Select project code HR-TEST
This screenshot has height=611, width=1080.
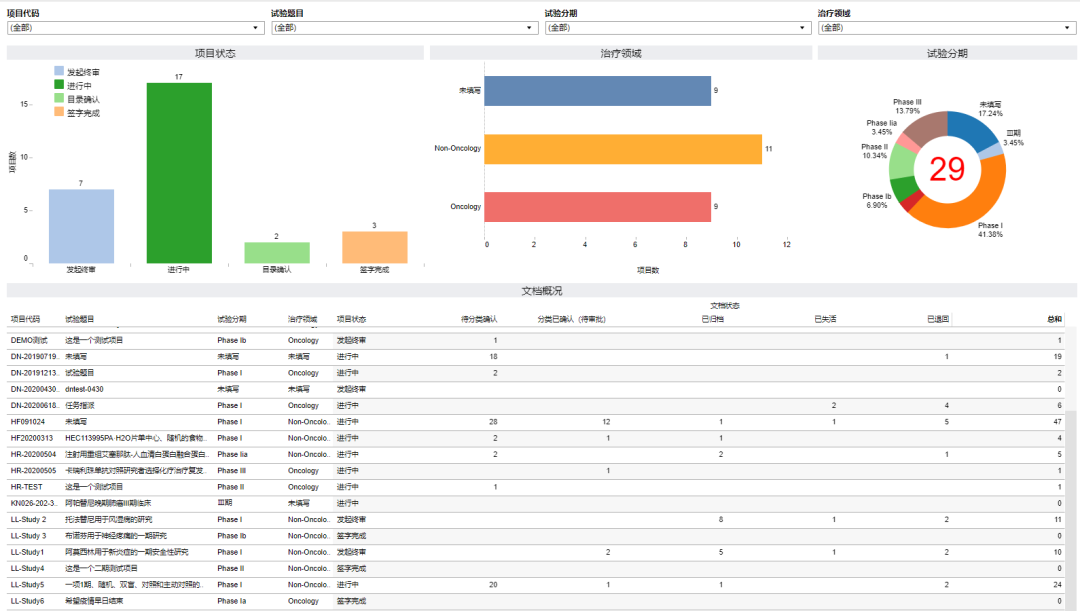[27, 487]
